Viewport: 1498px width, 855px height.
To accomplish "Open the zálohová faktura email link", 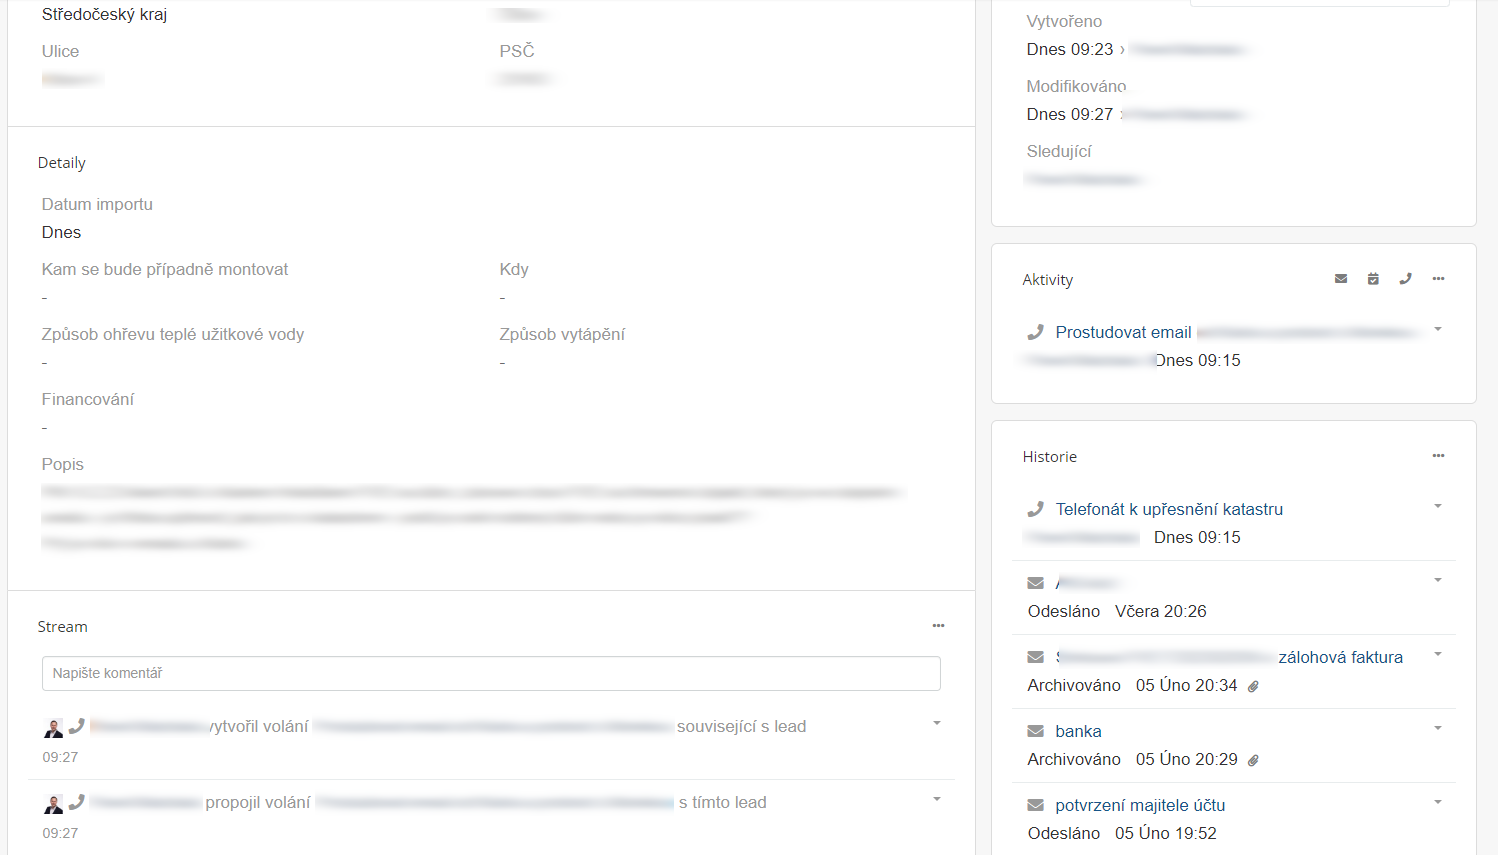I will tap(1340, 657).
